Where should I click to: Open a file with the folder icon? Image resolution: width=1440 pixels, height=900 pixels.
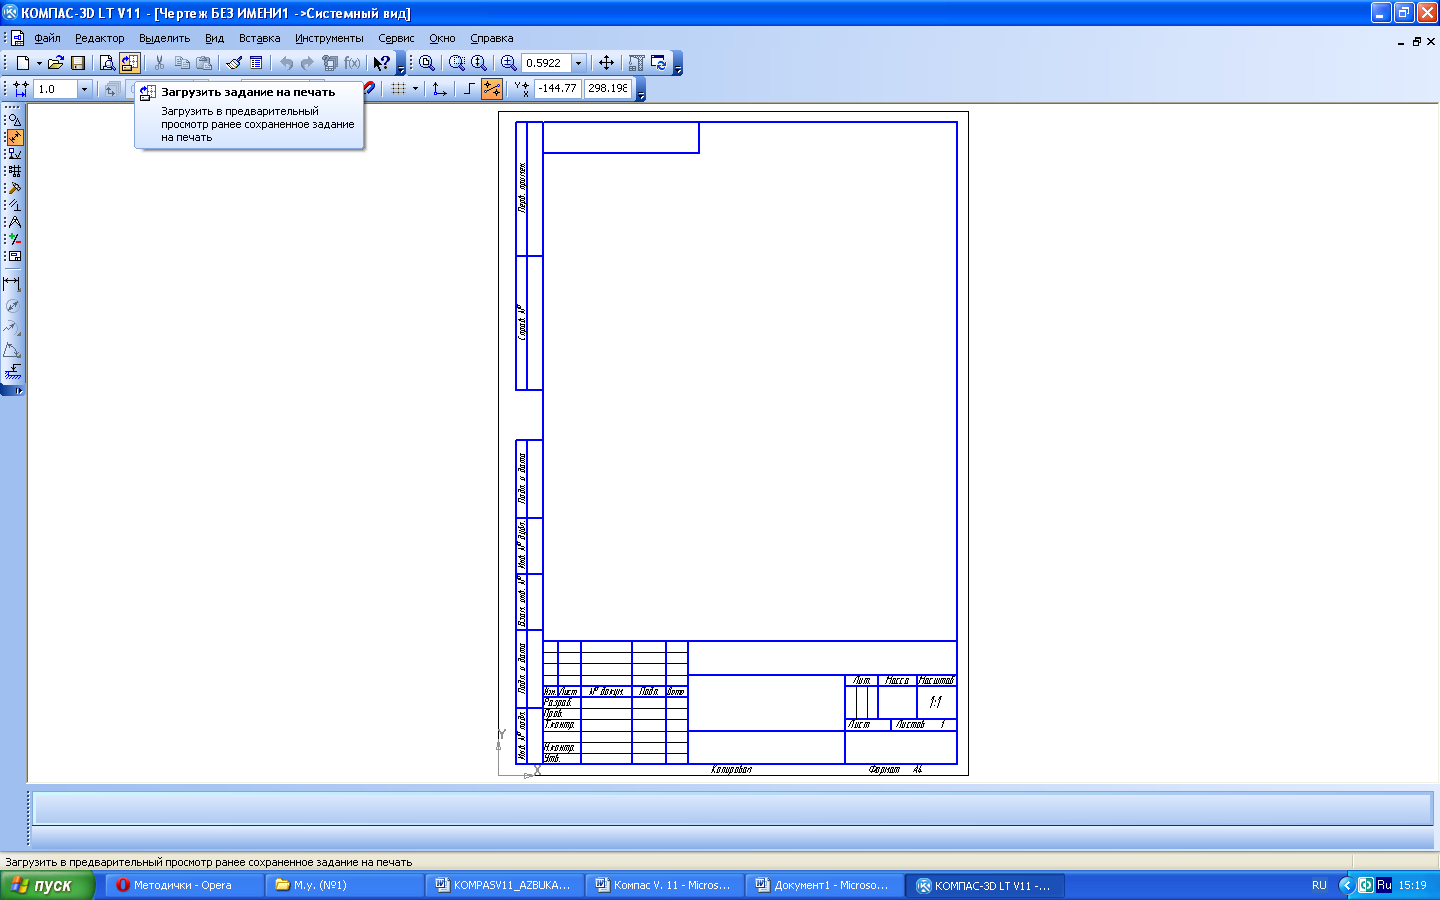point(55,63)
